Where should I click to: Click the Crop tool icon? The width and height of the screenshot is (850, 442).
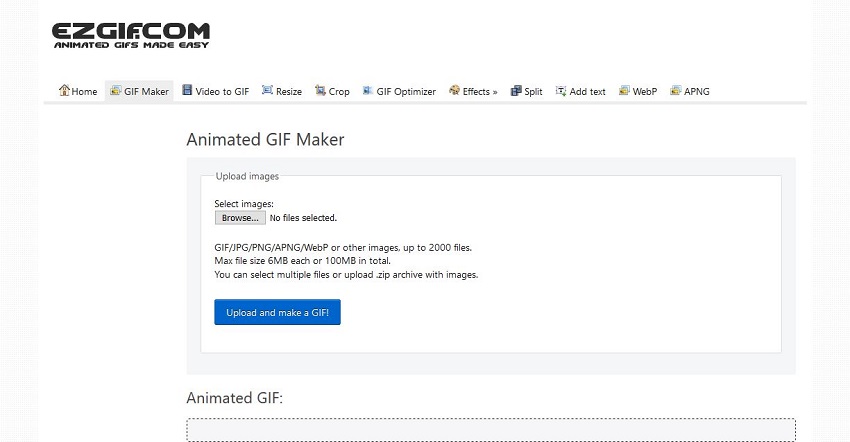pyautogui.click(x=320, y=91)
